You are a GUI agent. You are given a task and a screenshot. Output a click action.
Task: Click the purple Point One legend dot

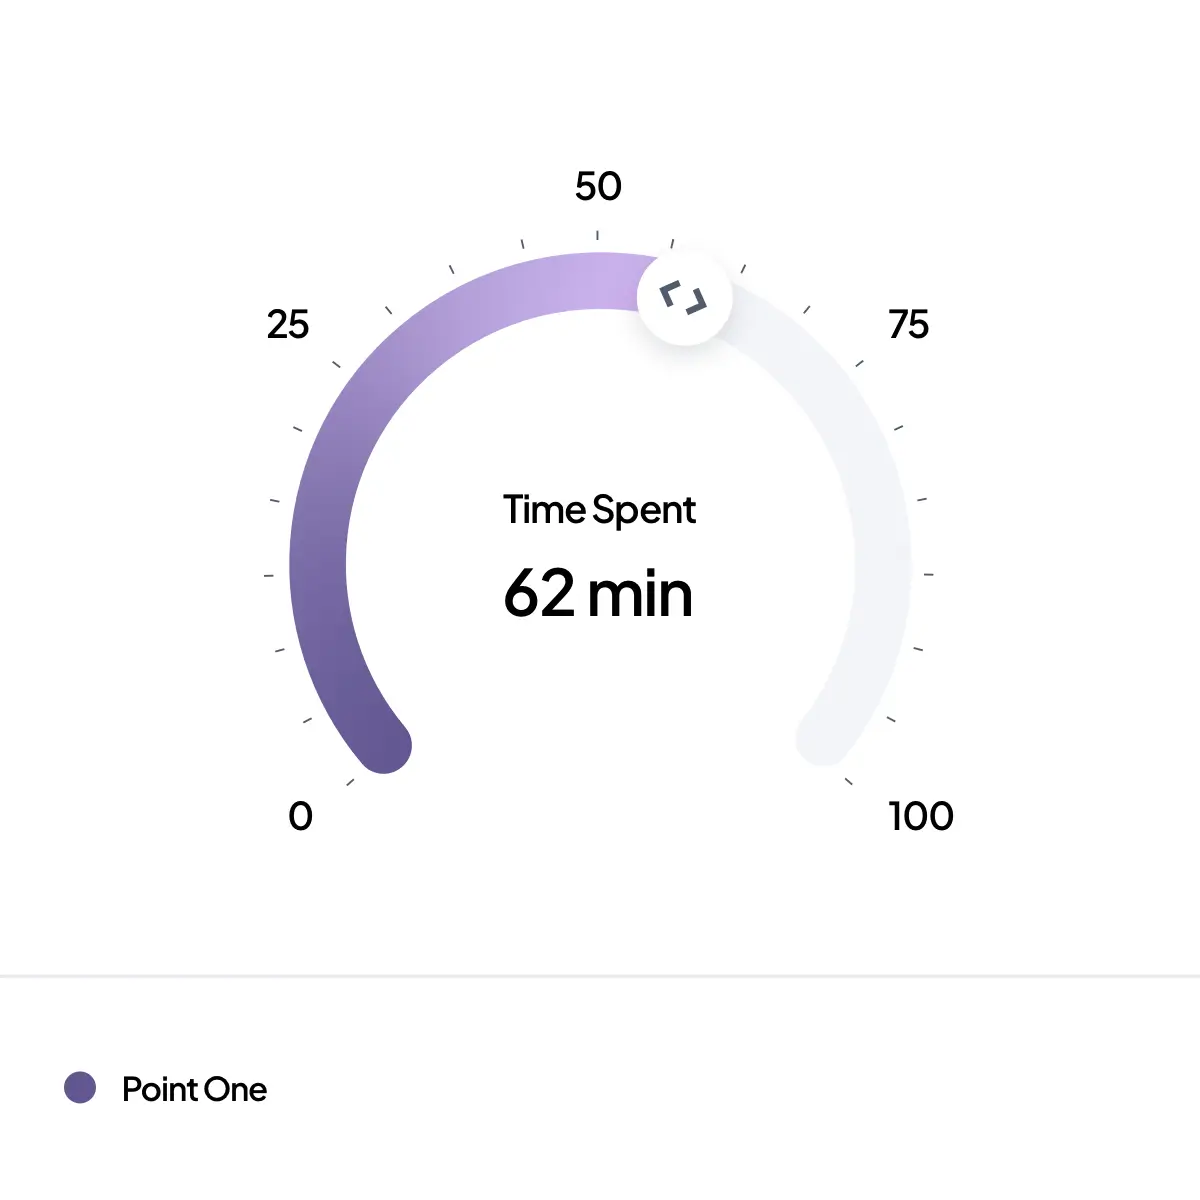pyautogui.click(x=80, y=1087)
